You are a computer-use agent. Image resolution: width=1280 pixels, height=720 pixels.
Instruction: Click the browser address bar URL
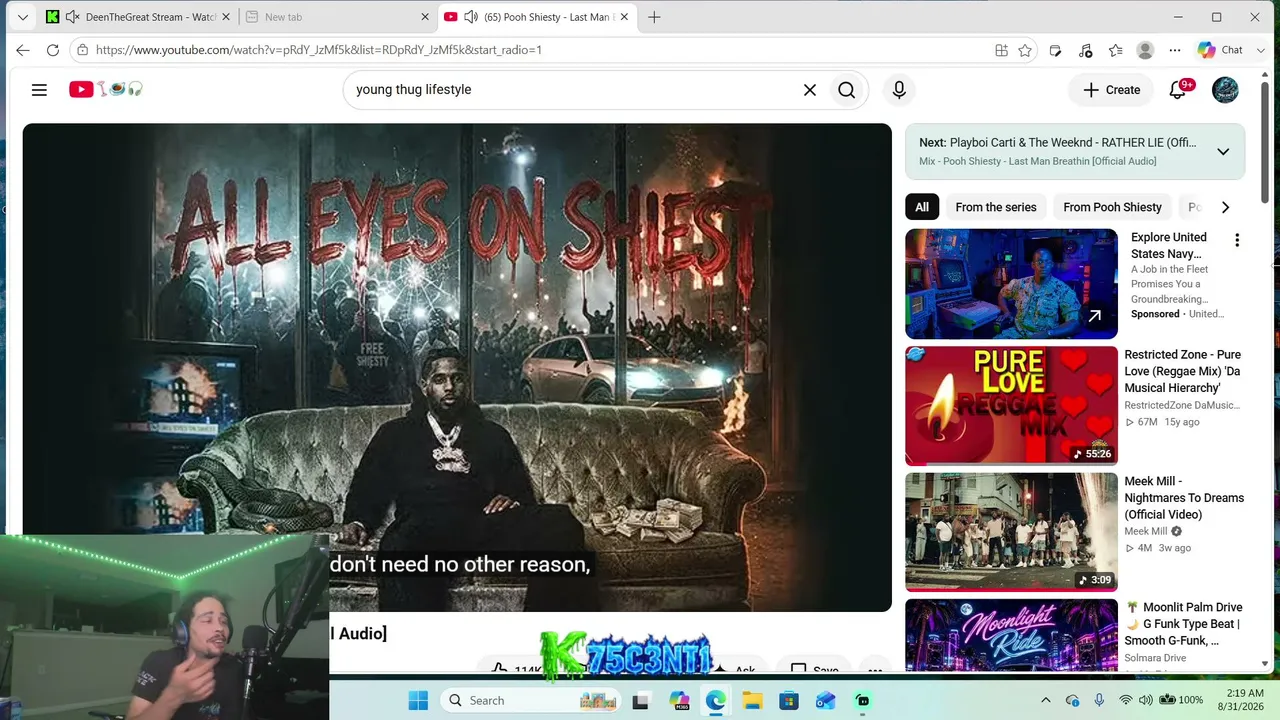point(318,50)
